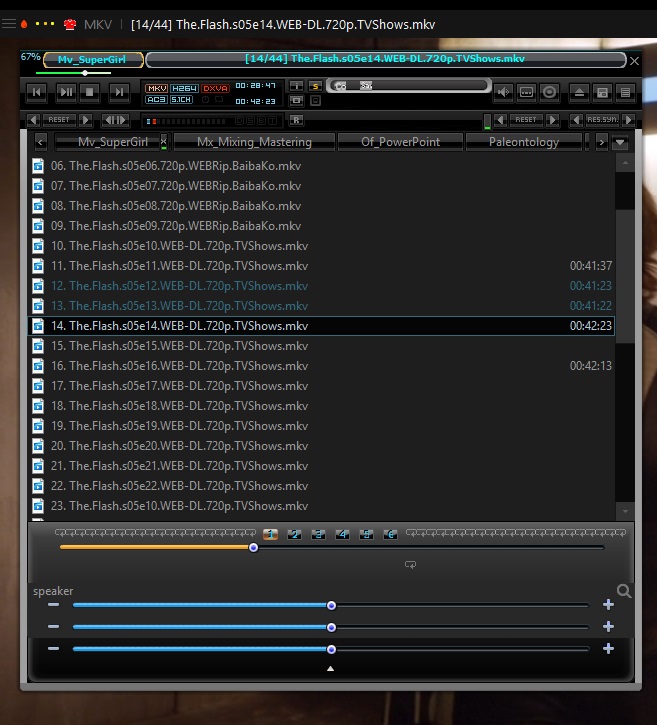Viewport: 657px width, 725px height.
Task: Select 16. The.Flash.s05e16 playlist entry
Action: click(180, 366)
